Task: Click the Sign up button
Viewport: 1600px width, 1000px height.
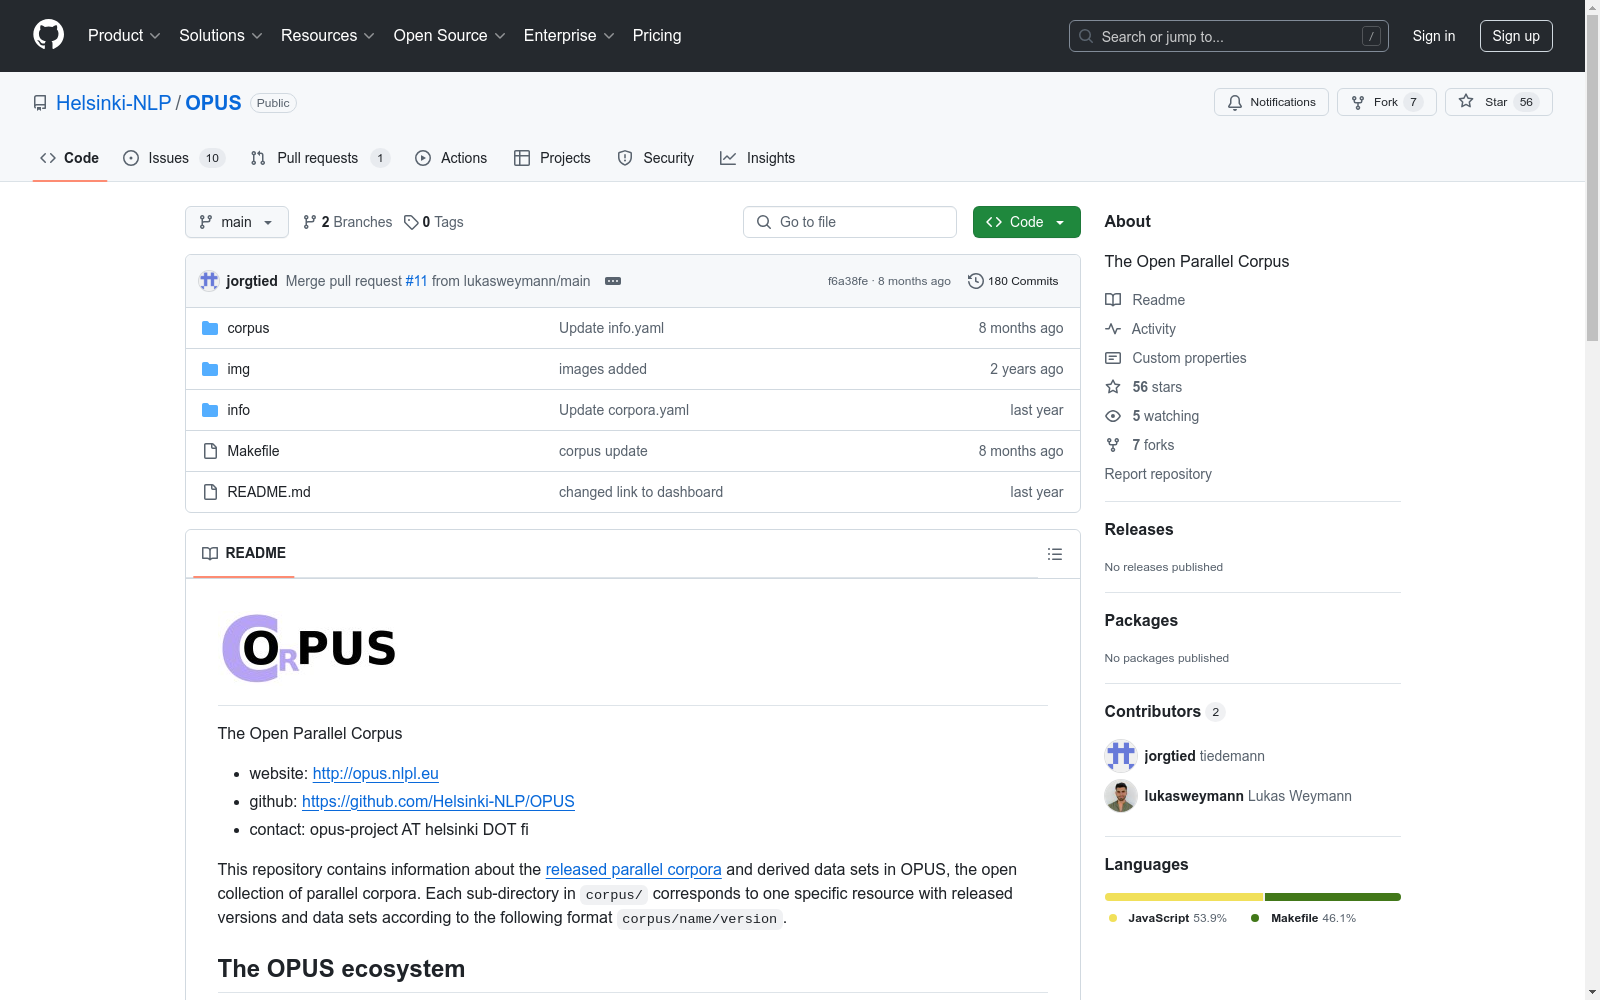Action: click(x=1516, y=36)
